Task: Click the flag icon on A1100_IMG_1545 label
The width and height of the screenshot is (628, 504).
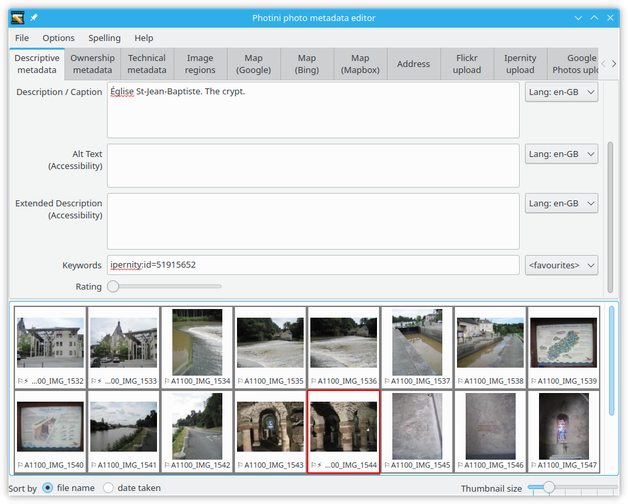Action: [x=387, y=465]
